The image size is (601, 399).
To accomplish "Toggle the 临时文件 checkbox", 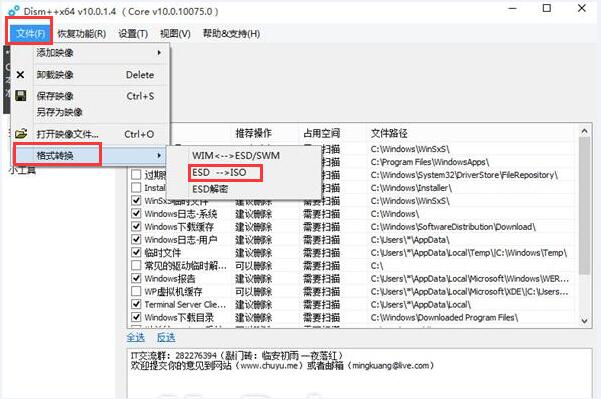I will 136,252.
